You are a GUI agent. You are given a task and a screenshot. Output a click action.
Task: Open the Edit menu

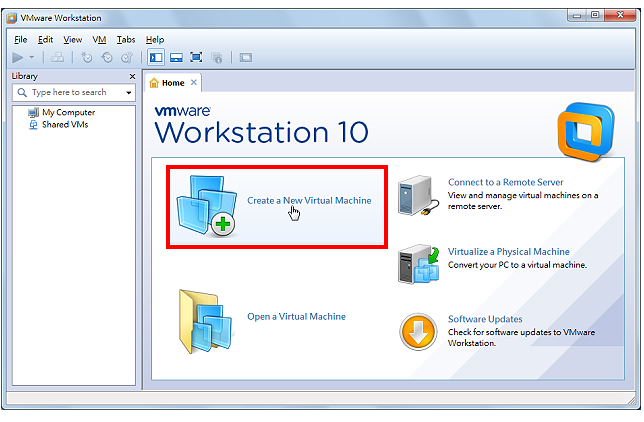[x=45, y=40]
